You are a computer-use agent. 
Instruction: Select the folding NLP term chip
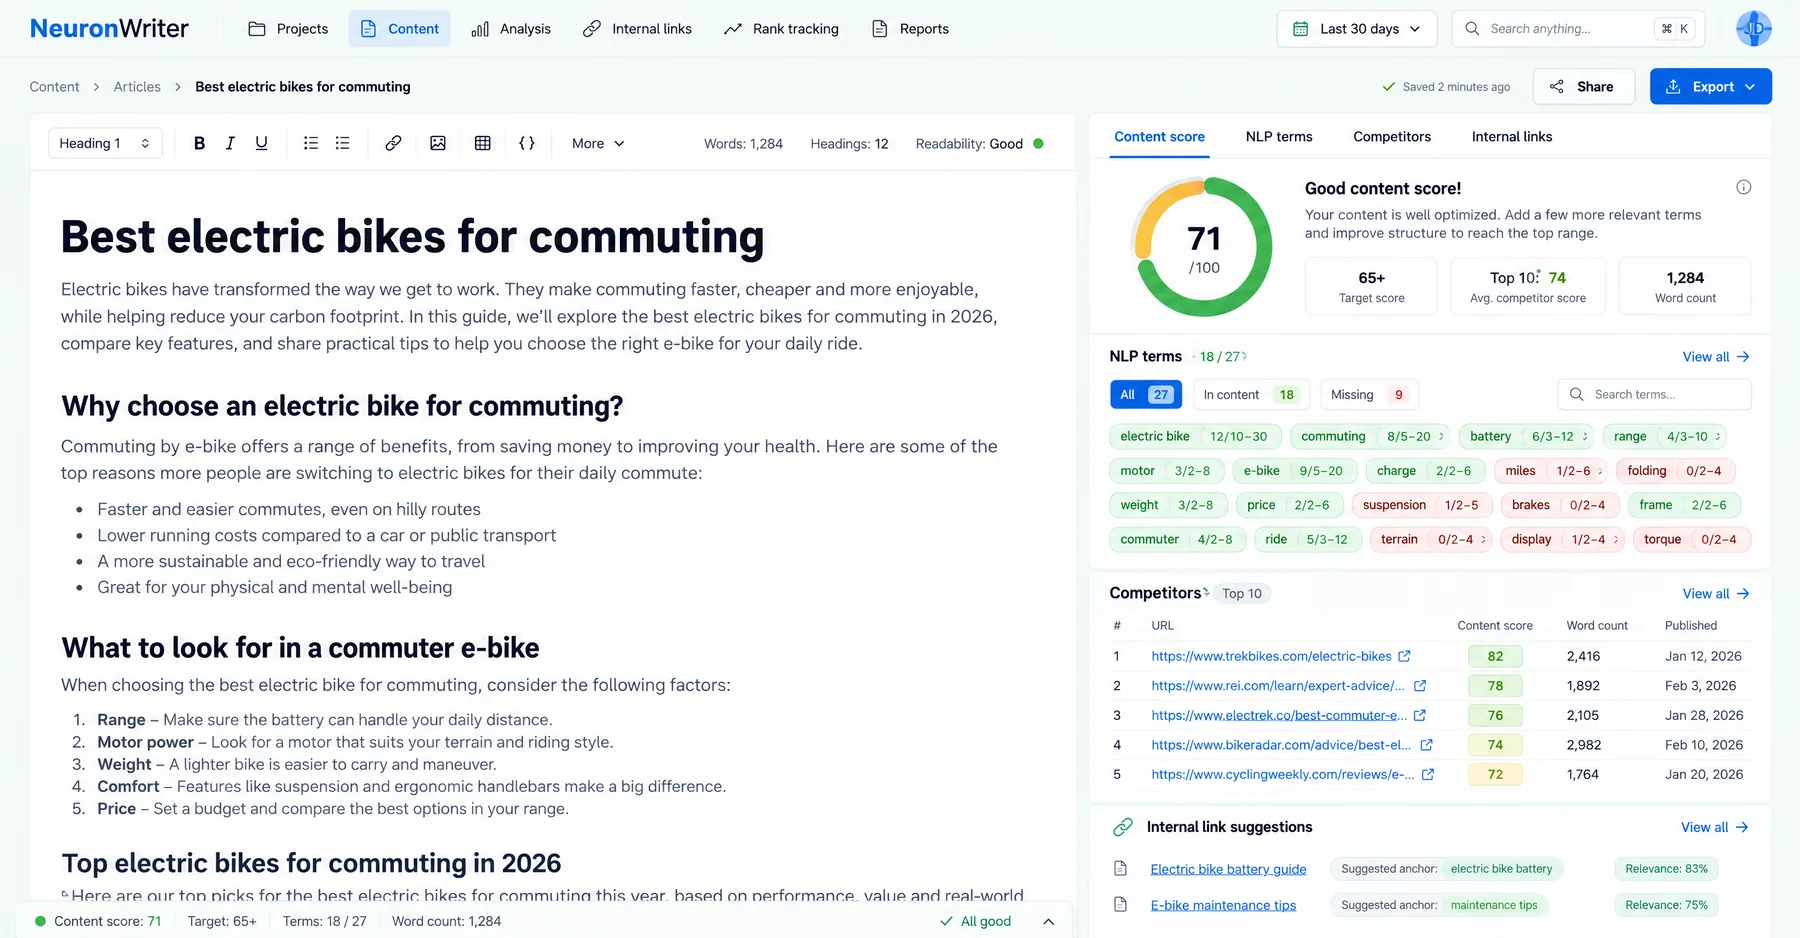[x=1675, y=471]
